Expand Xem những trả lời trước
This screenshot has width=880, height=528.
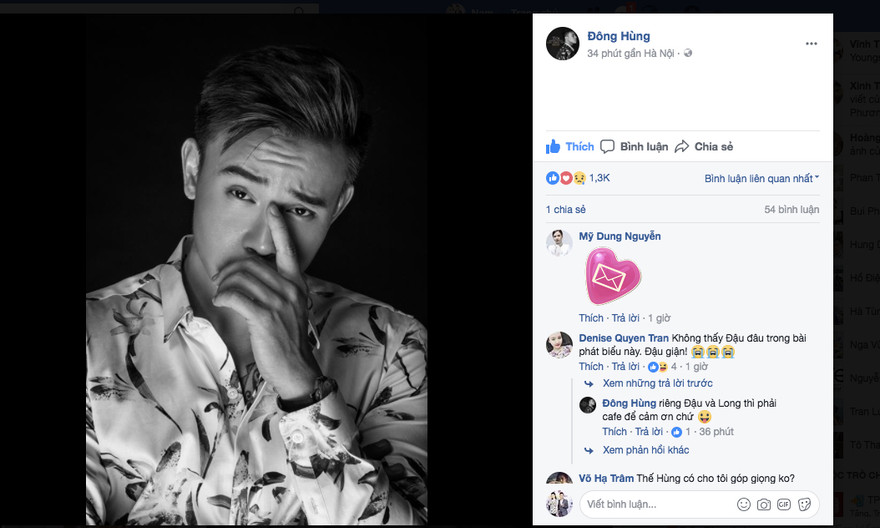(657, 383)
